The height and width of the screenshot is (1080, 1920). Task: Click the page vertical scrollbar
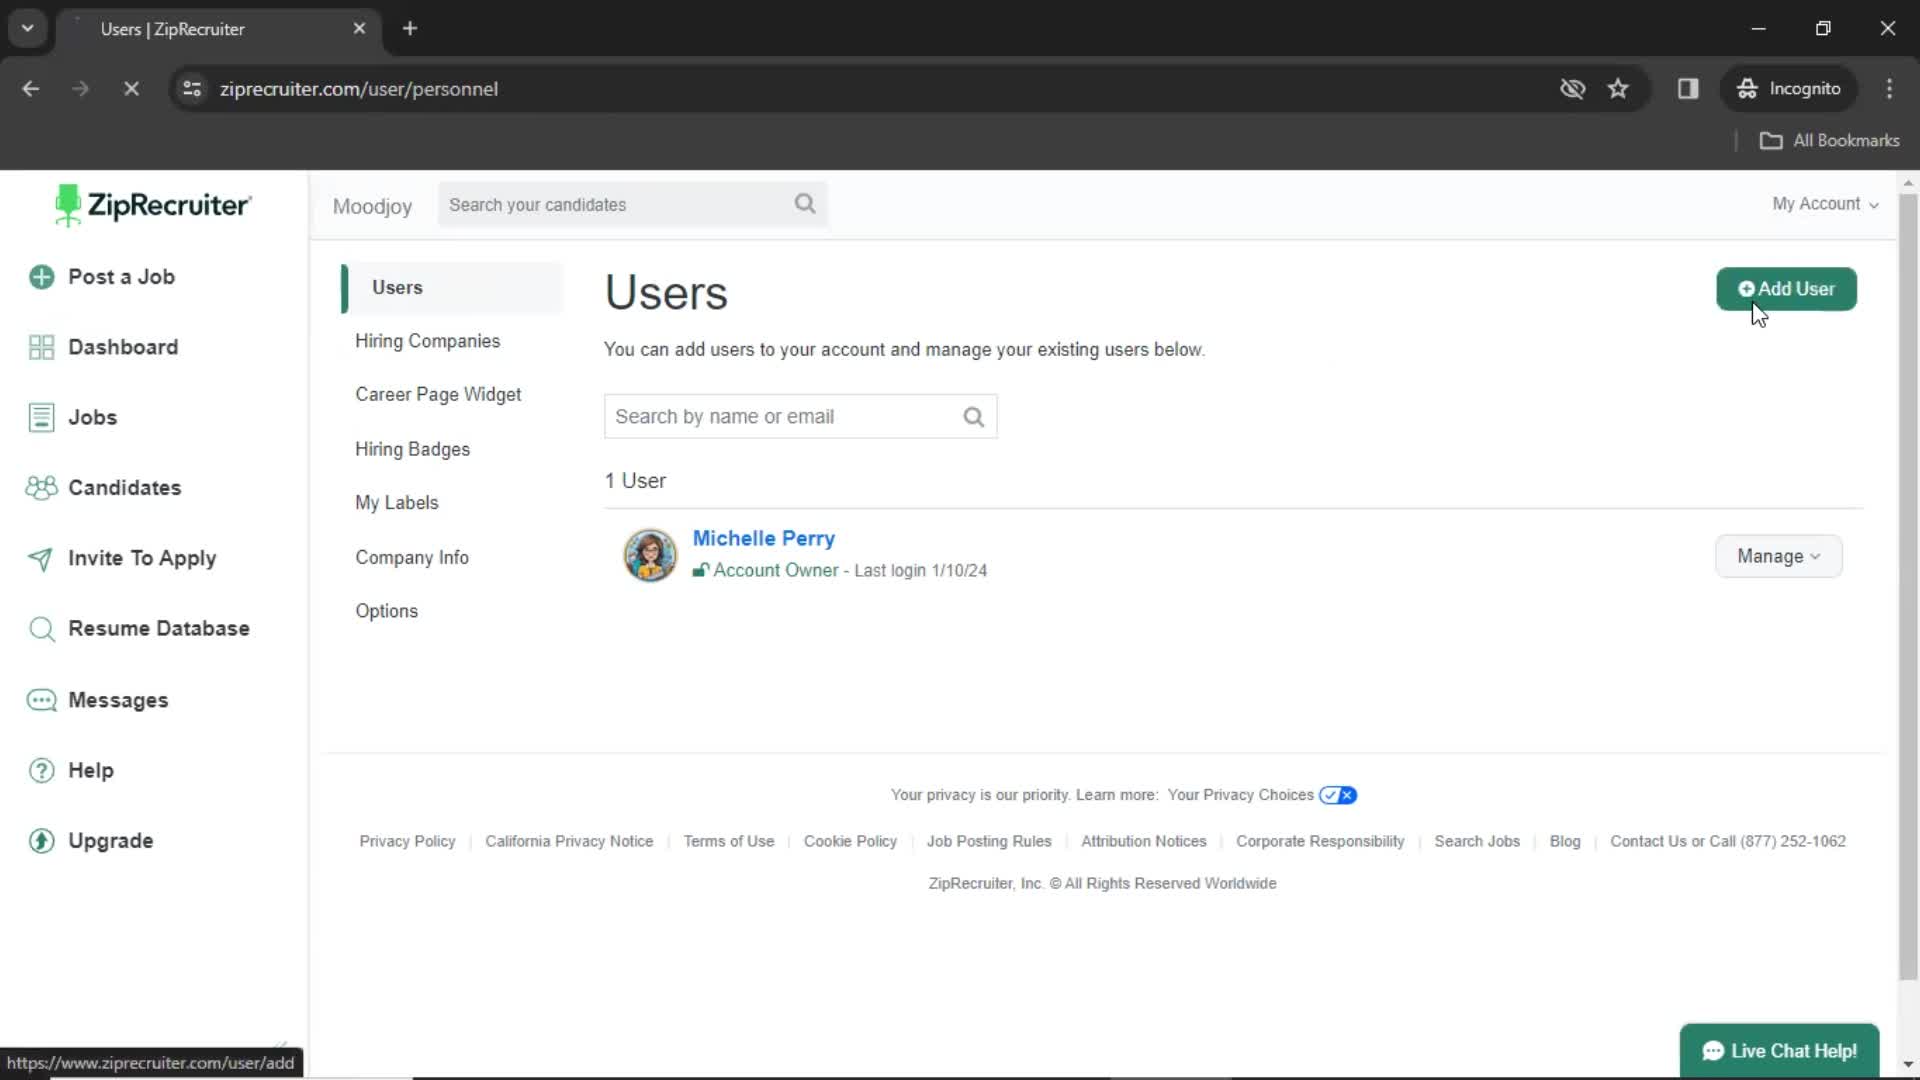tap(1908, 585)
